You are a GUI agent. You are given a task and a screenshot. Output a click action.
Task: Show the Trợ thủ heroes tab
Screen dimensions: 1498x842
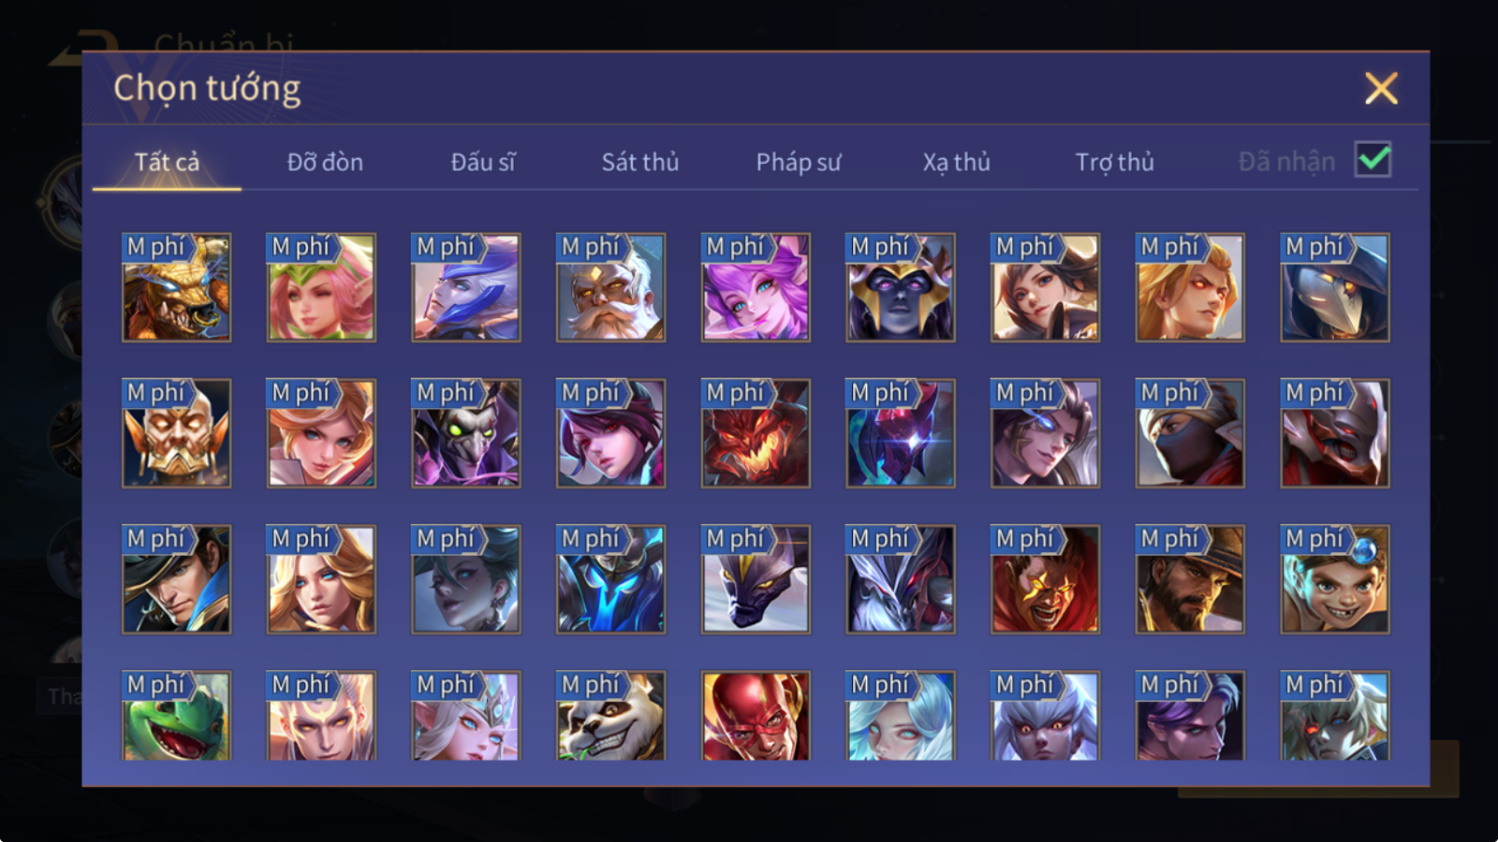(x=1114, y=162)
